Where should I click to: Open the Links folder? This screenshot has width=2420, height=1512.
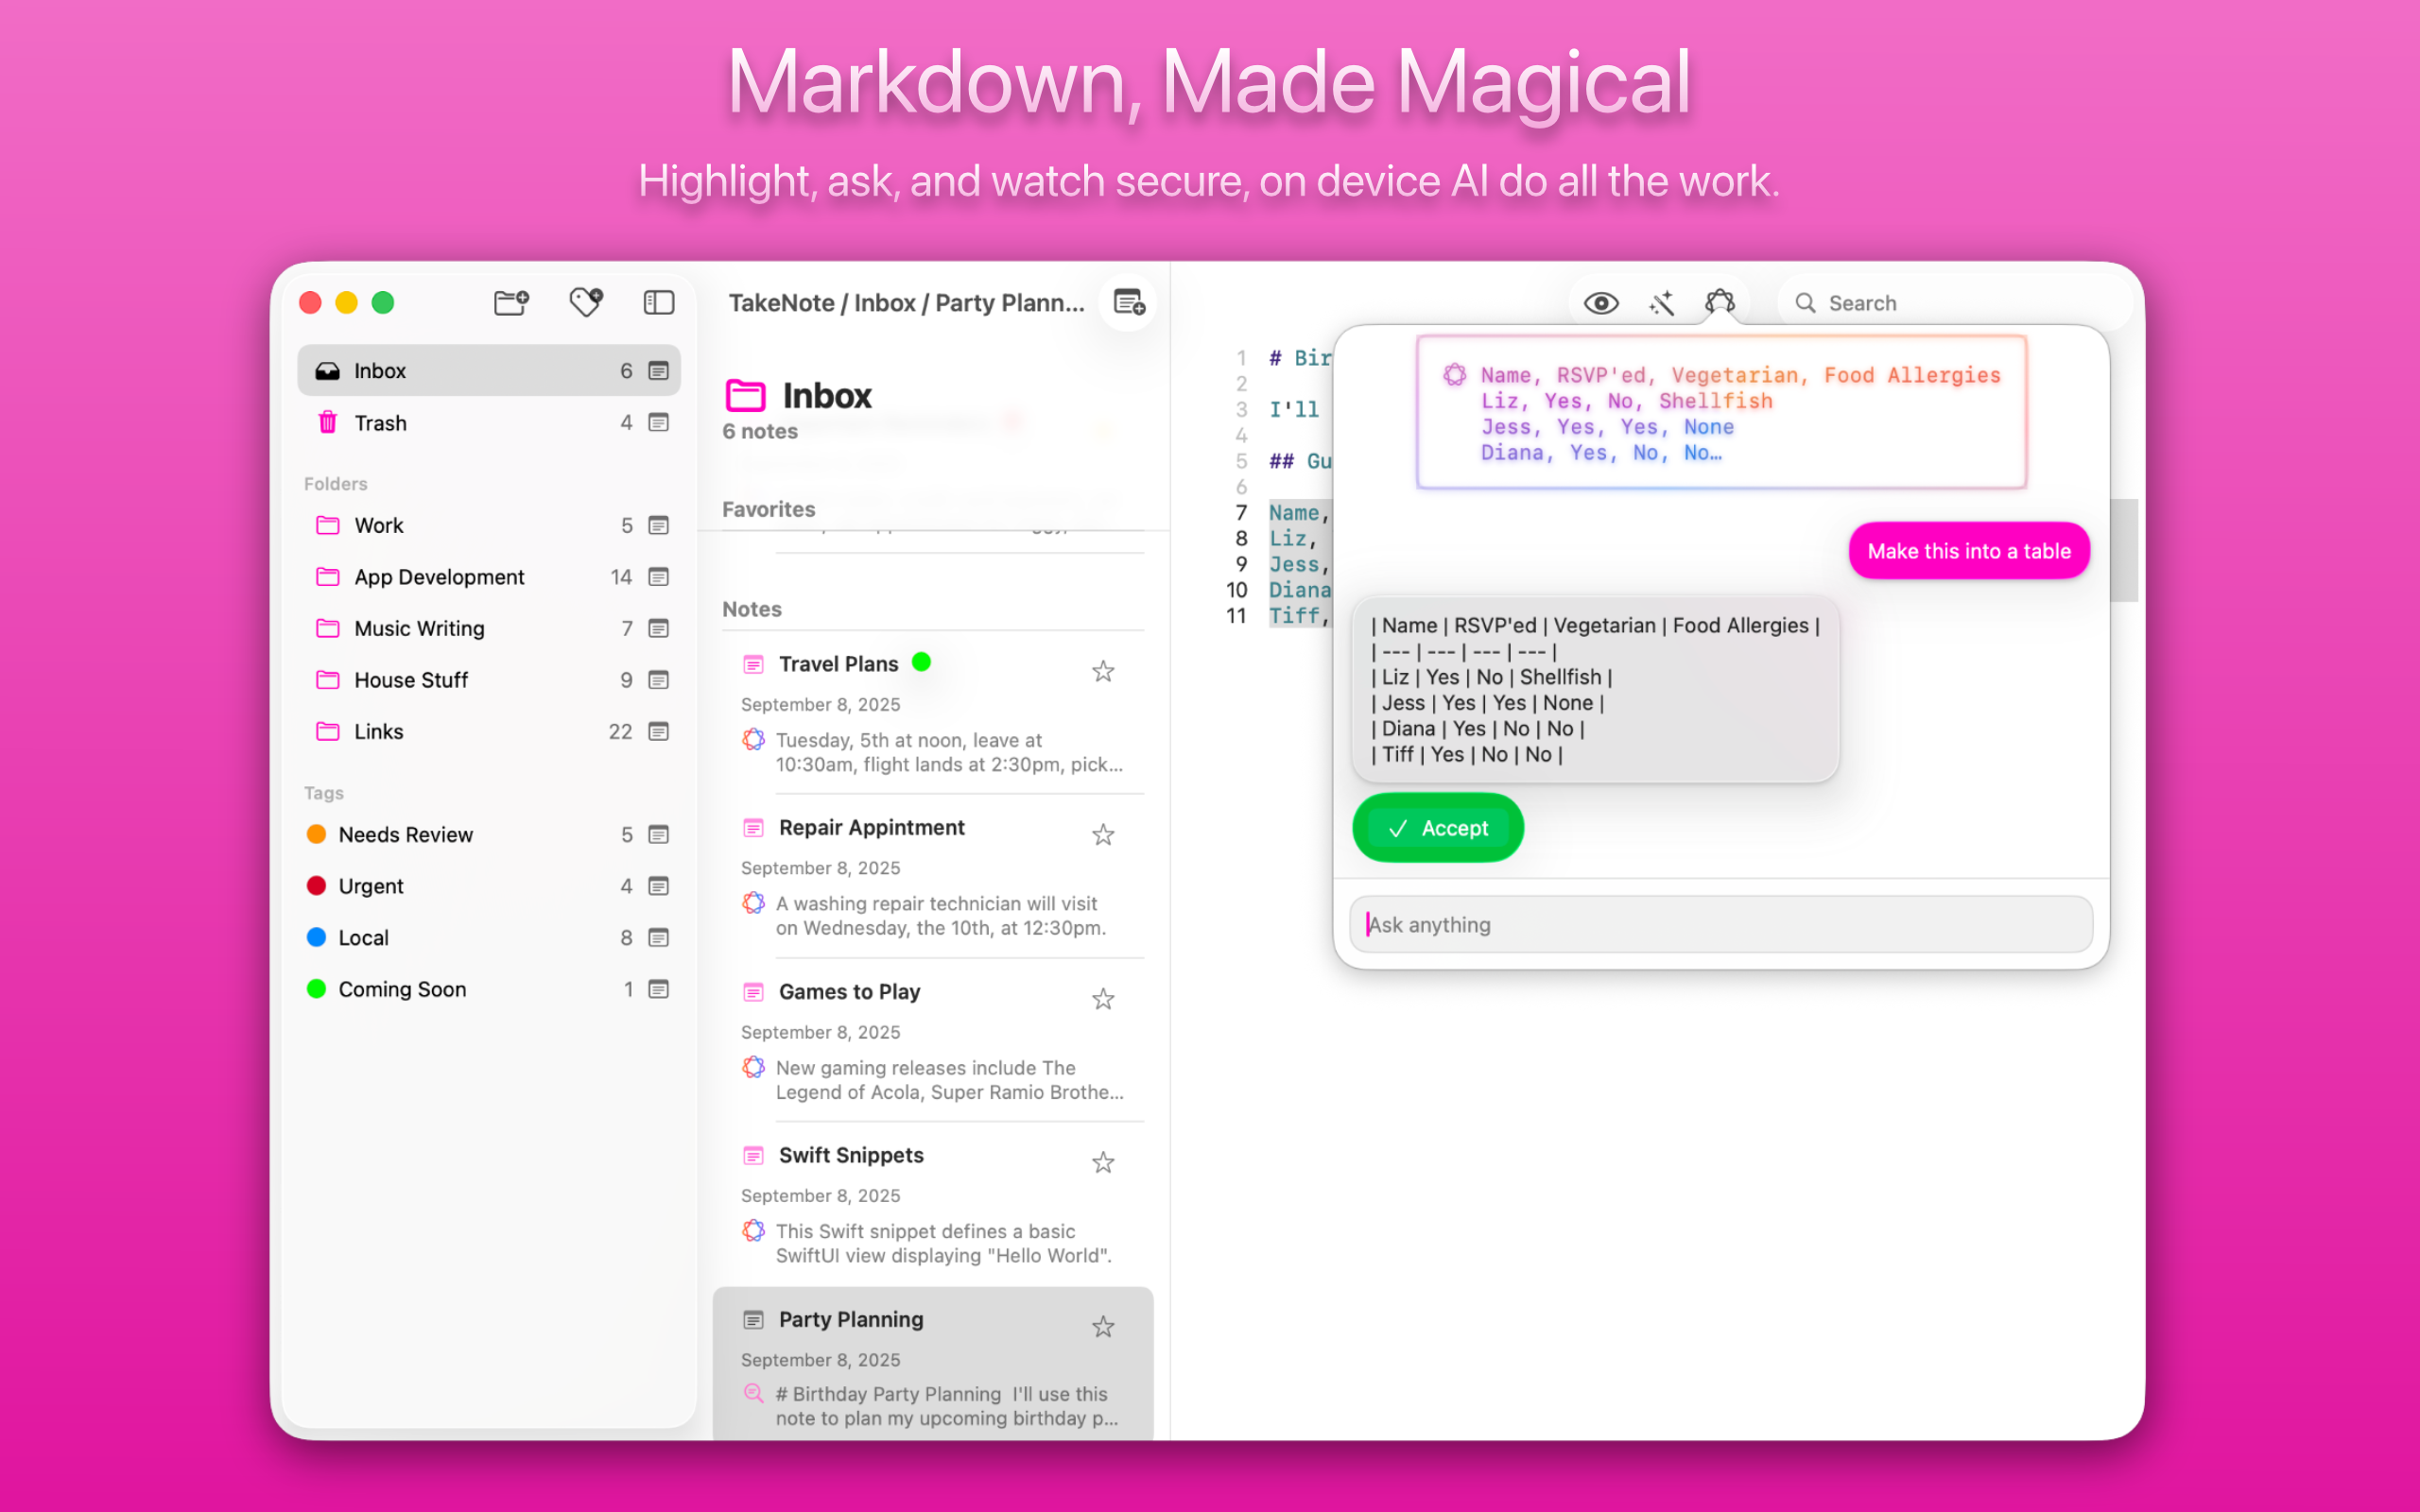click(x=488, y=732)
